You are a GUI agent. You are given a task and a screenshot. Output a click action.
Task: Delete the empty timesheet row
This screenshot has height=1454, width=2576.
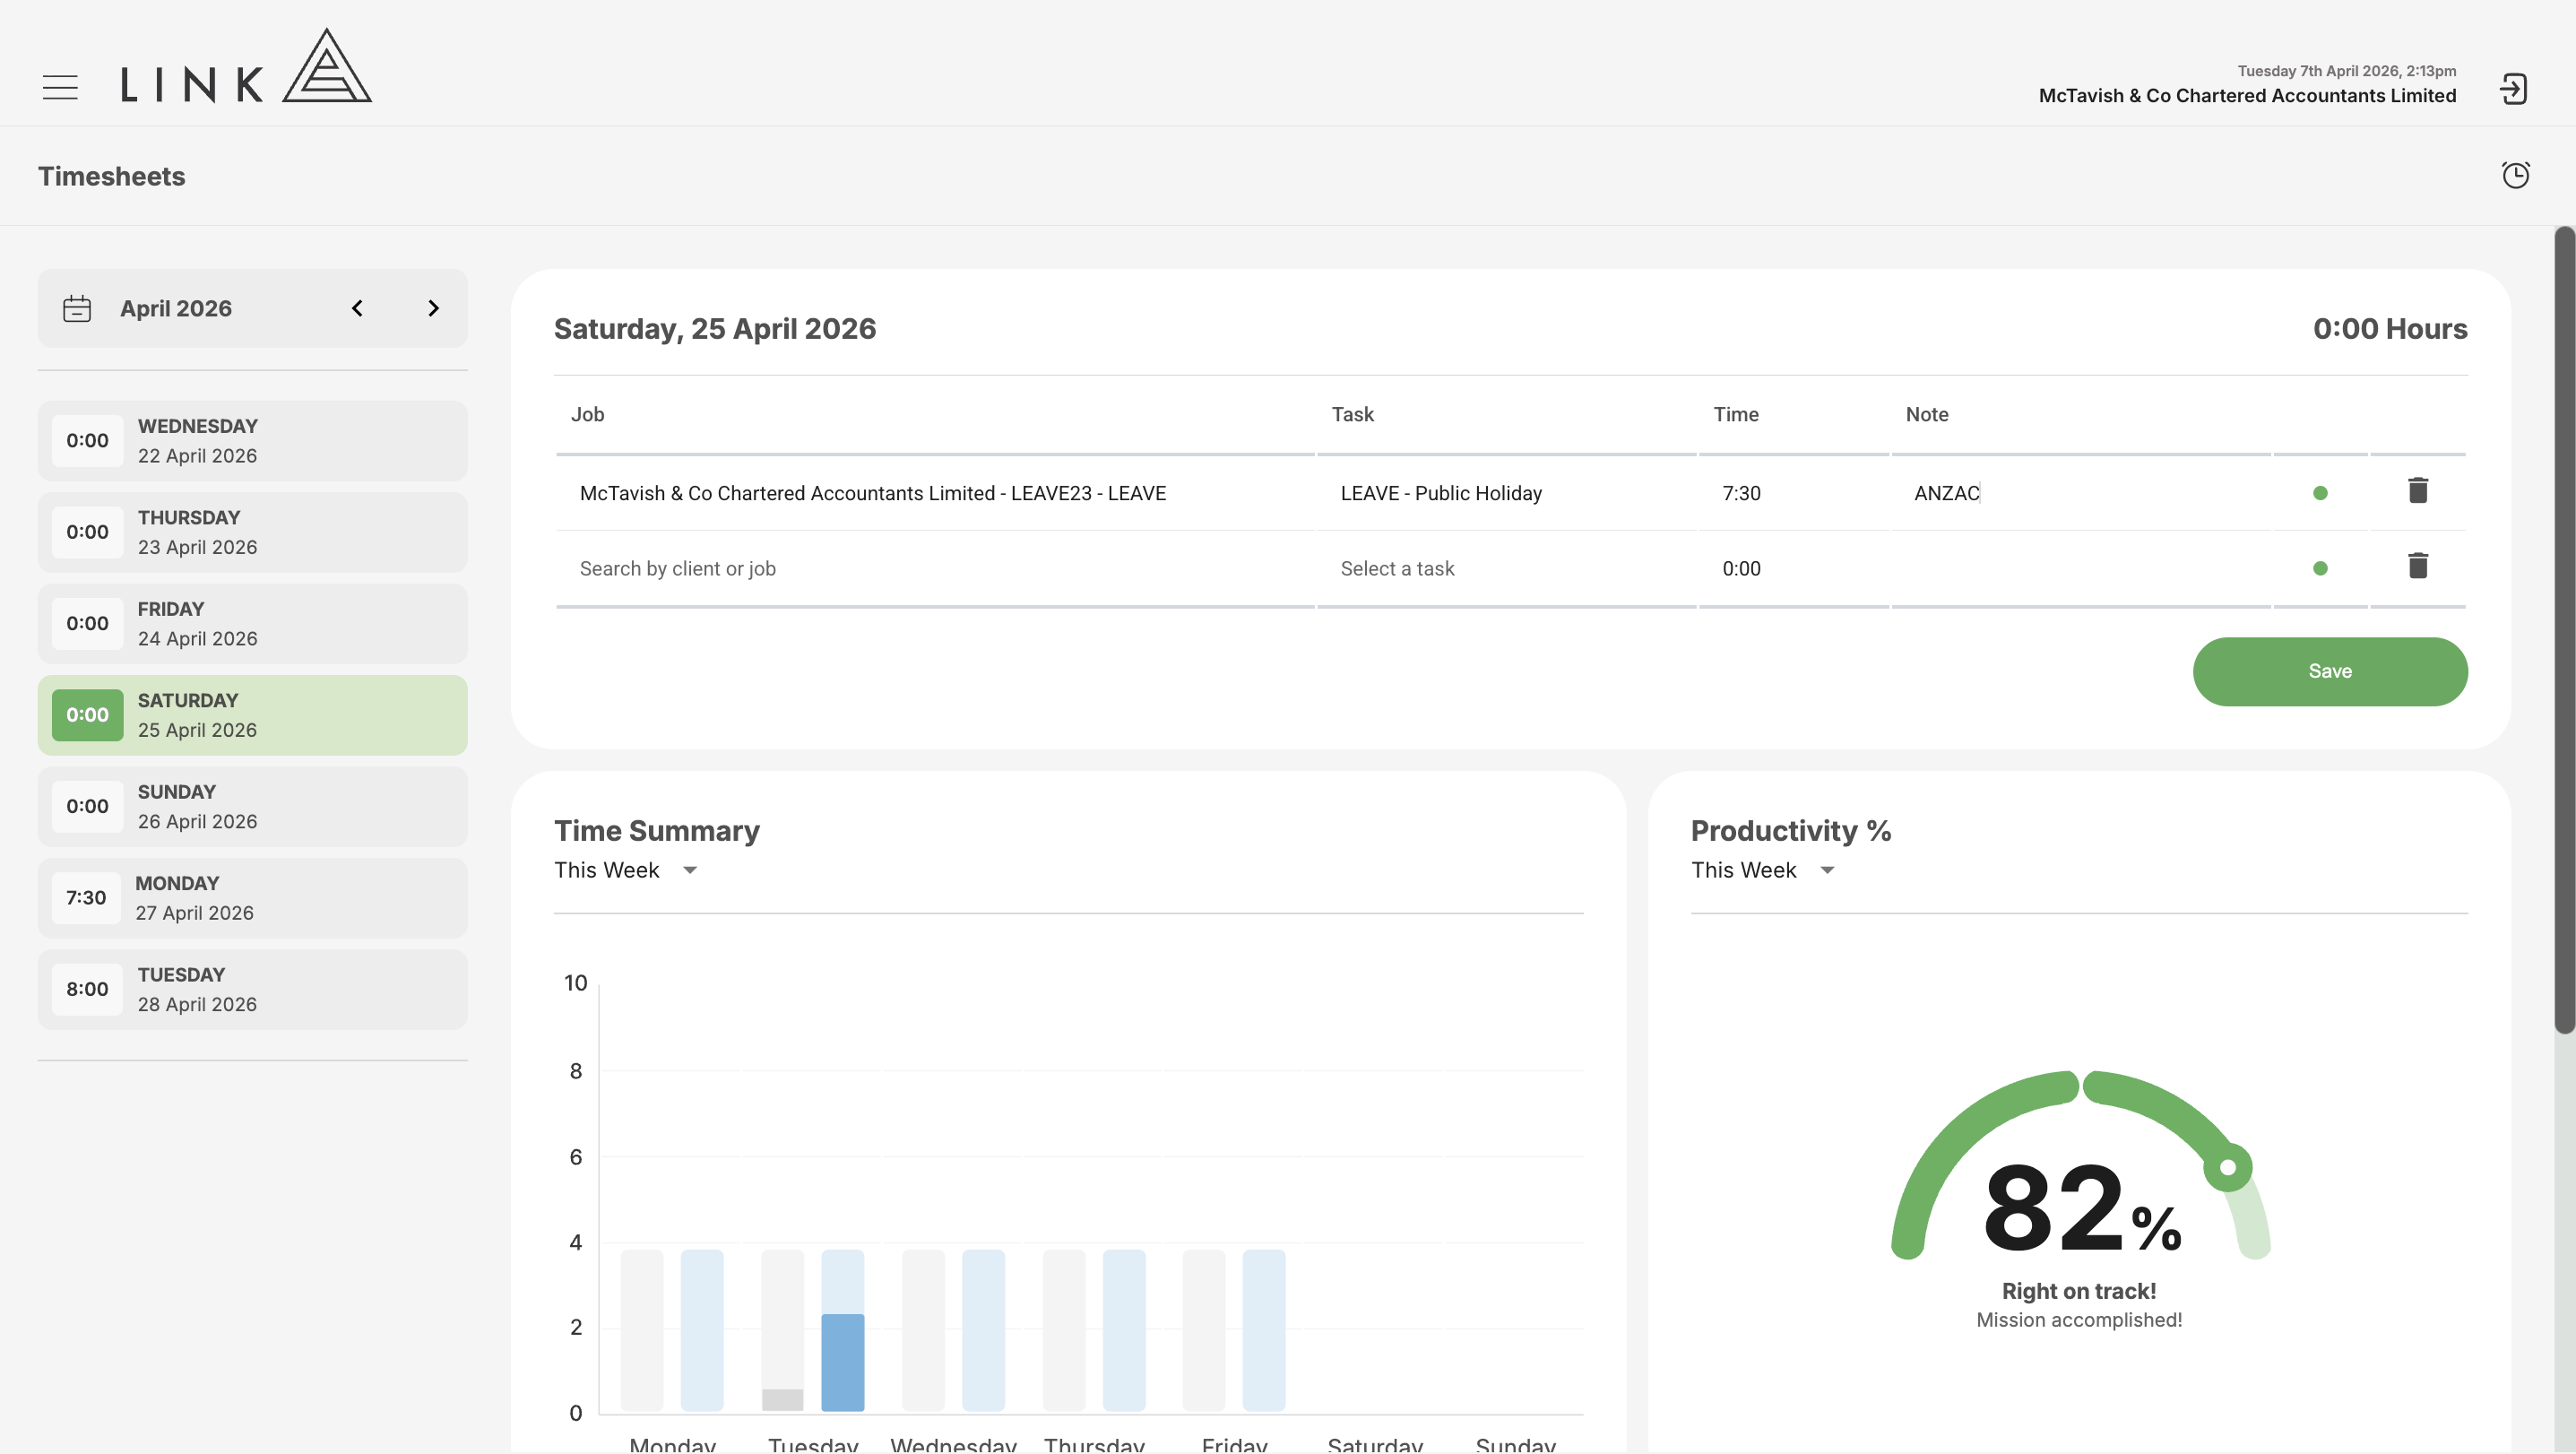point(2417,567)
